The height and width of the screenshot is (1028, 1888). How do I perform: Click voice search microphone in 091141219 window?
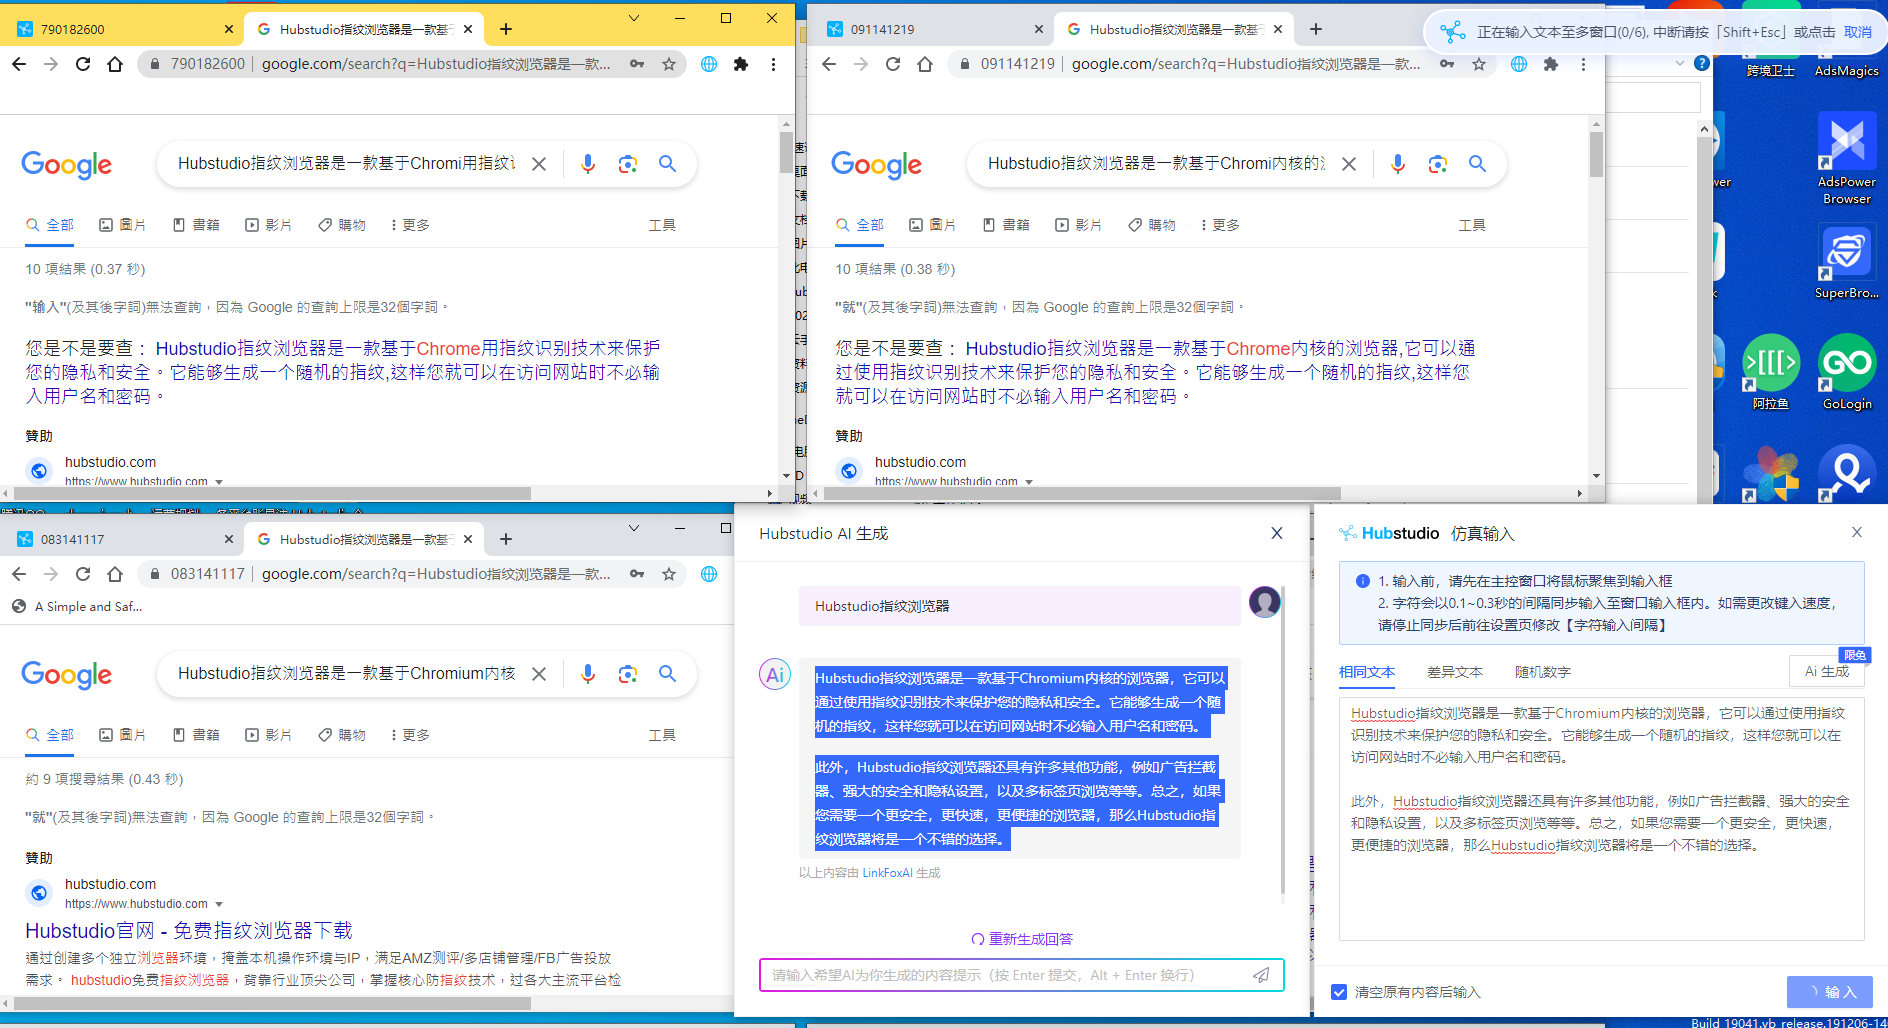pos(1398,164)
